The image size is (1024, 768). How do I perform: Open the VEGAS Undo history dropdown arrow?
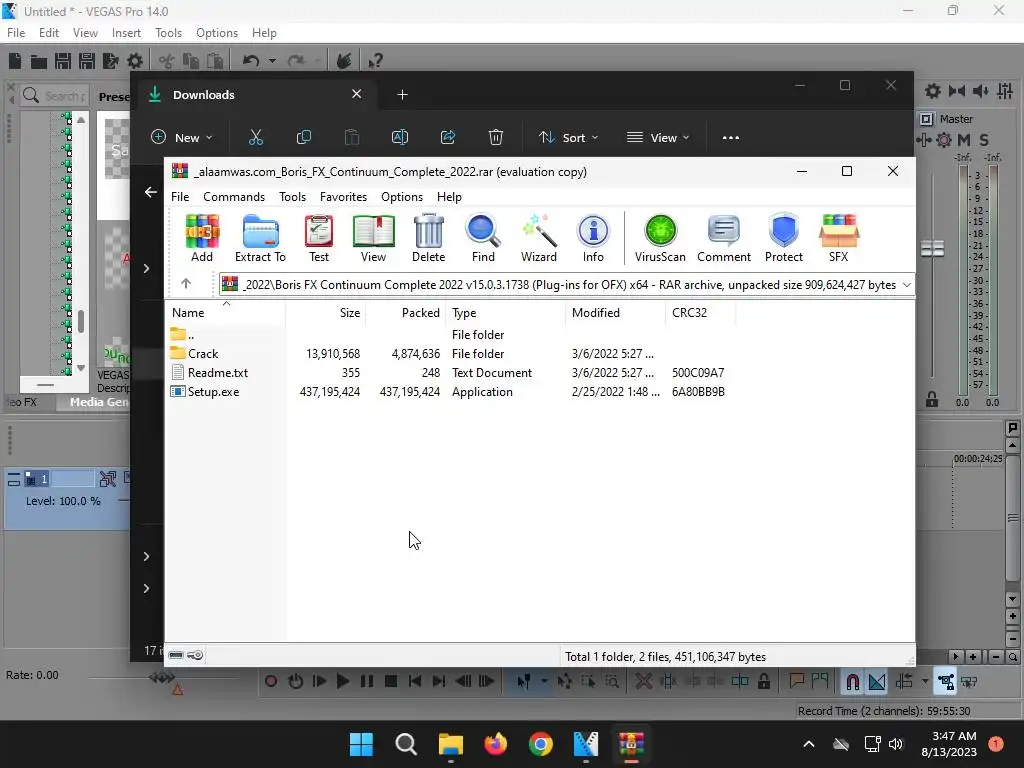[x=272, y=61]
